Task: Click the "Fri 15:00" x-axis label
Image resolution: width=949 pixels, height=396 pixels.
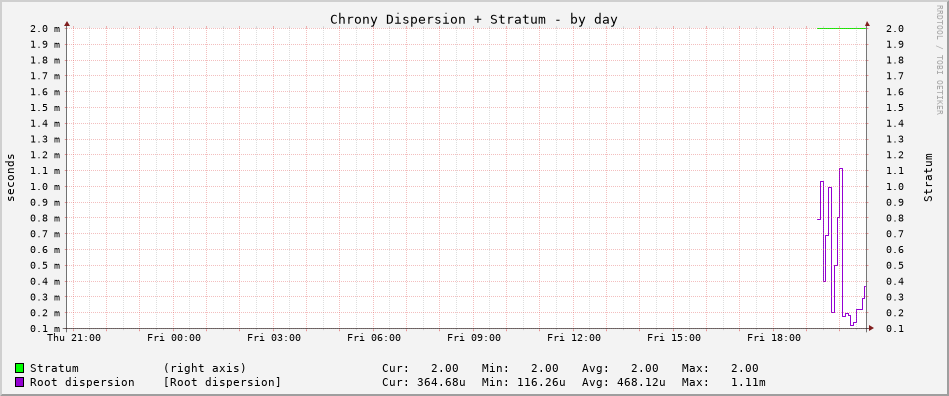Action: [674, 338]
